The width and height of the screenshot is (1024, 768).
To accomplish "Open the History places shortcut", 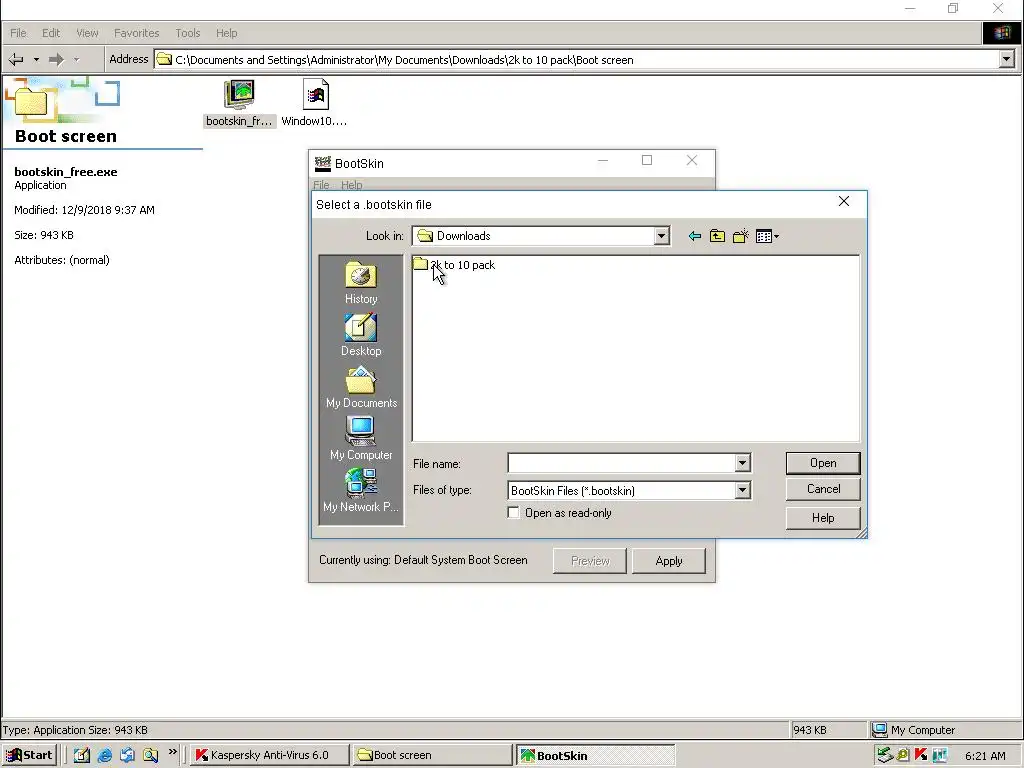I will click(x=360, y=283).
